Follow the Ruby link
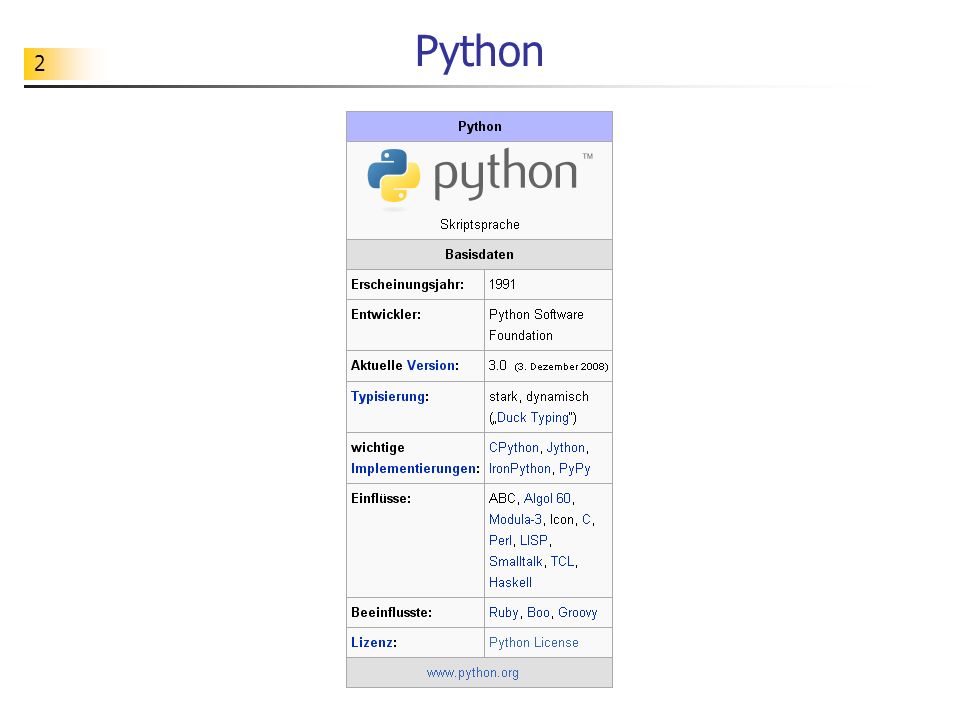 pyautogui.click(x=504, y=612)
